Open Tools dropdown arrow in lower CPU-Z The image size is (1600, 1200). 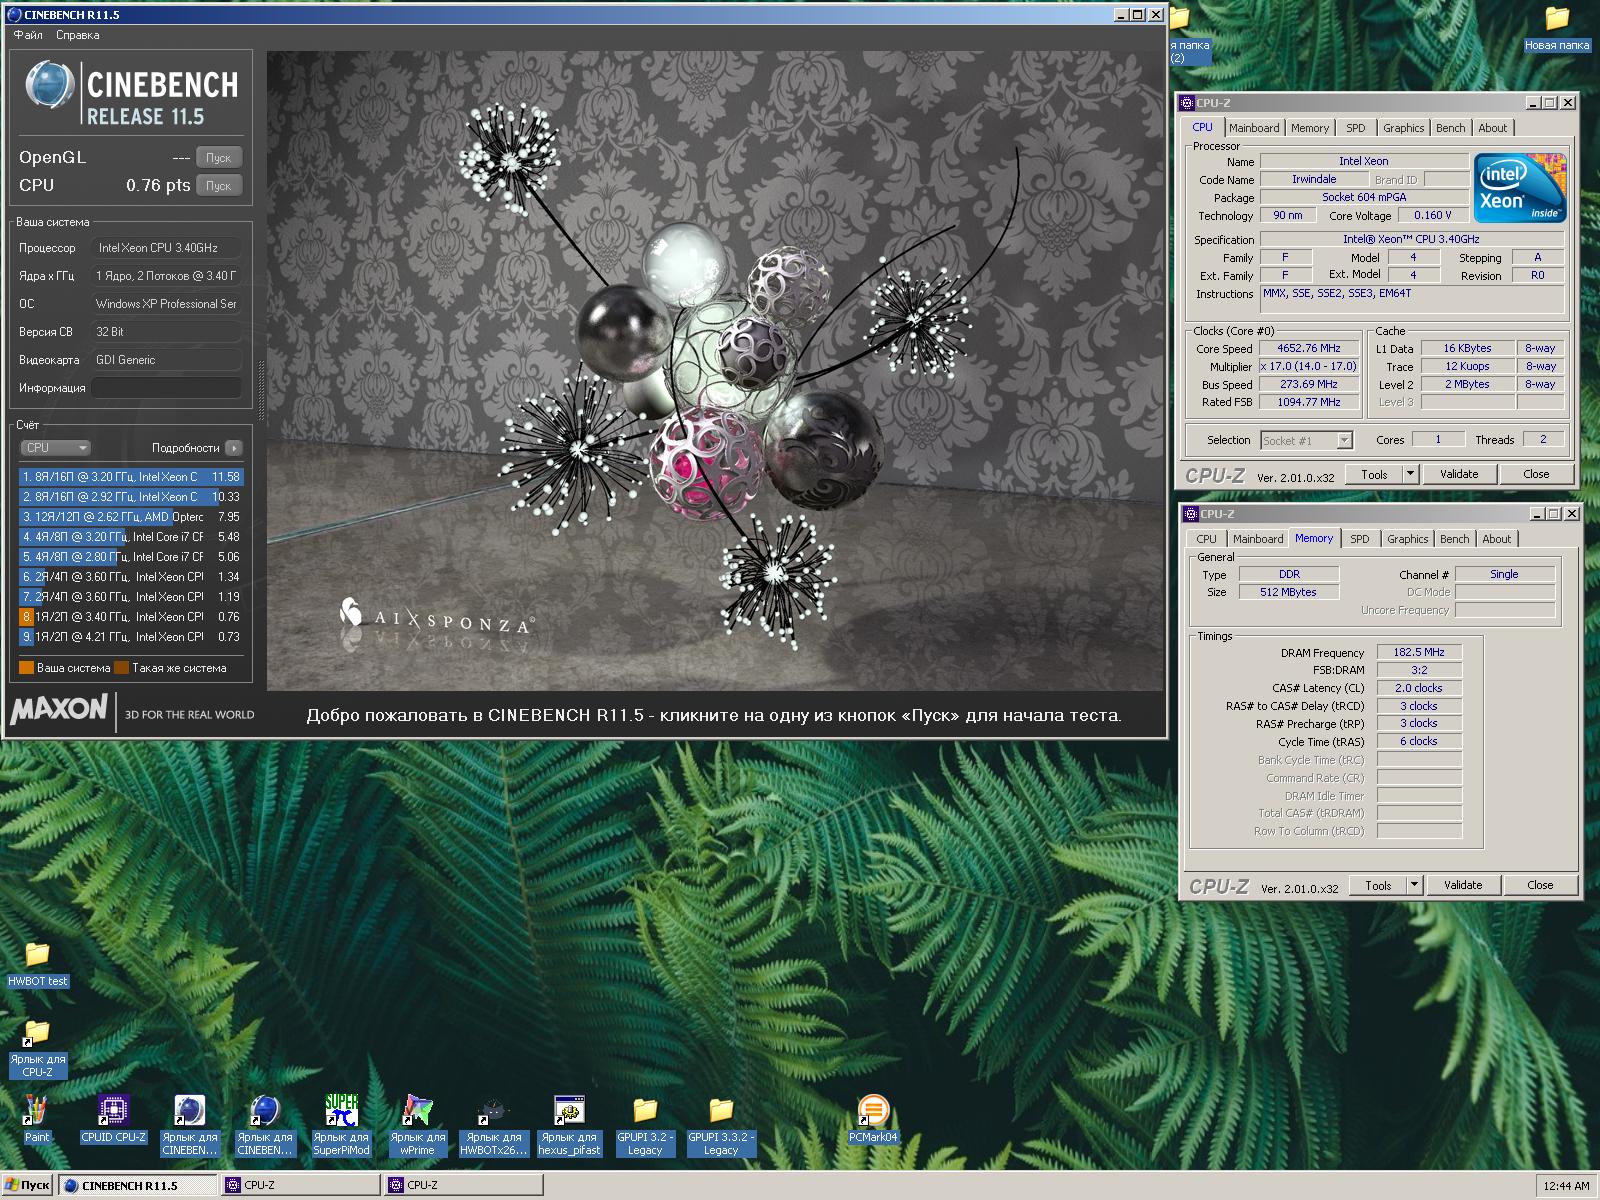point(1415,885)
